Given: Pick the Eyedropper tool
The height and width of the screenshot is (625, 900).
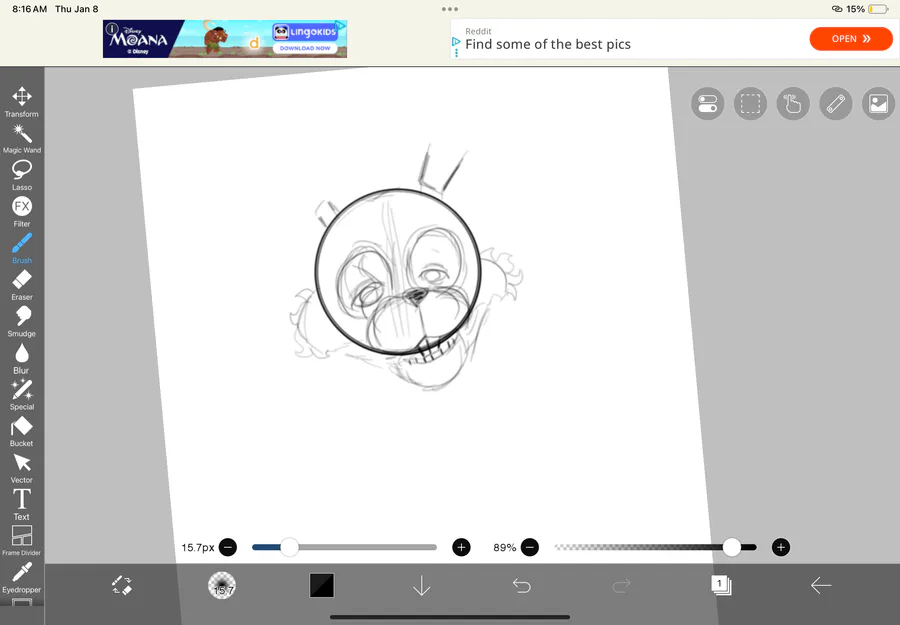Looking at the screenshot, I should click(22, 577).
